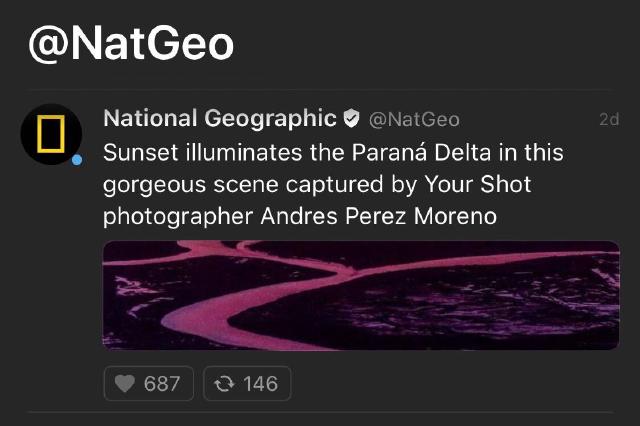Click the words Paraná Delta in tweet
This screenshot has width=640, height=426.
coord(421,153)
